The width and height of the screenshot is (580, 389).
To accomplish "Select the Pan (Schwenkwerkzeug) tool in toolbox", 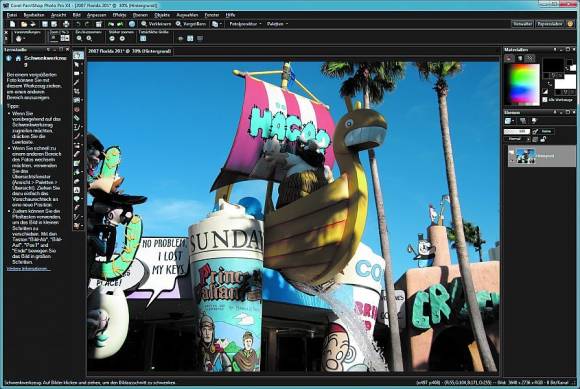I will pos(78,55).
